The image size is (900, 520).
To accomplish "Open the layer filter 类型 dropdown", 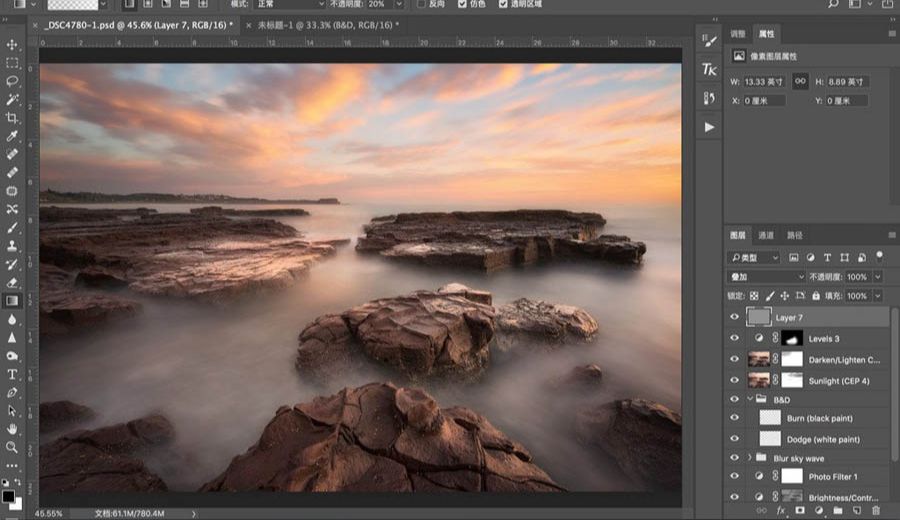I will [754, 258].
